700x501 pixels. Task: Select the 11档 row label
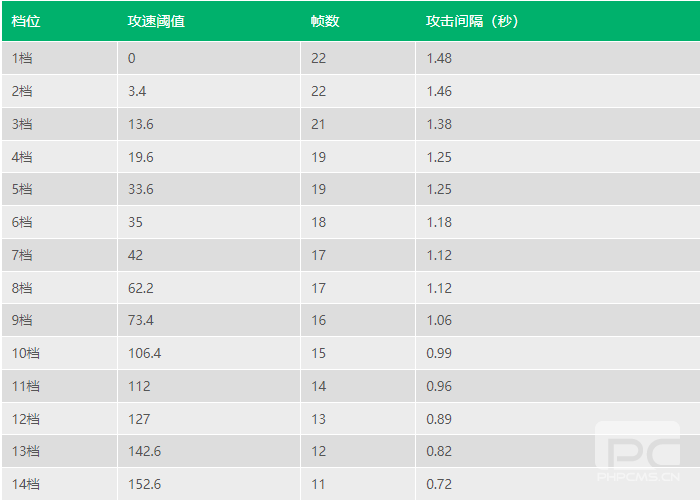click(x=26, y=386)
